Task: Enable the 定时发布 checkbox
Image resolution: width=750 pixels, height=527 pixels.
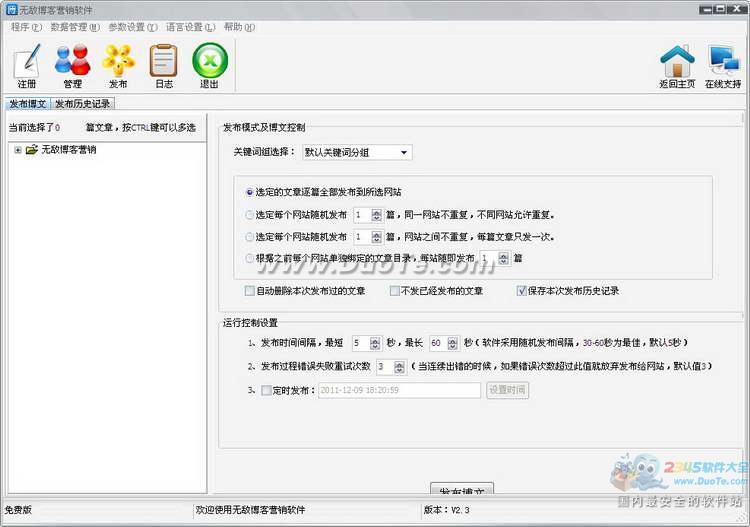Action: (266, 390)
